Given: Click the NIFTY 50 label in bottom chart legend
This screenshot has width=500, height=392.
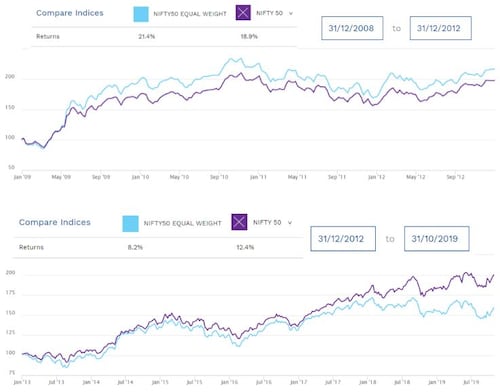Looking at the screenshot, I should pyautogui.click(x=267, y=222).
